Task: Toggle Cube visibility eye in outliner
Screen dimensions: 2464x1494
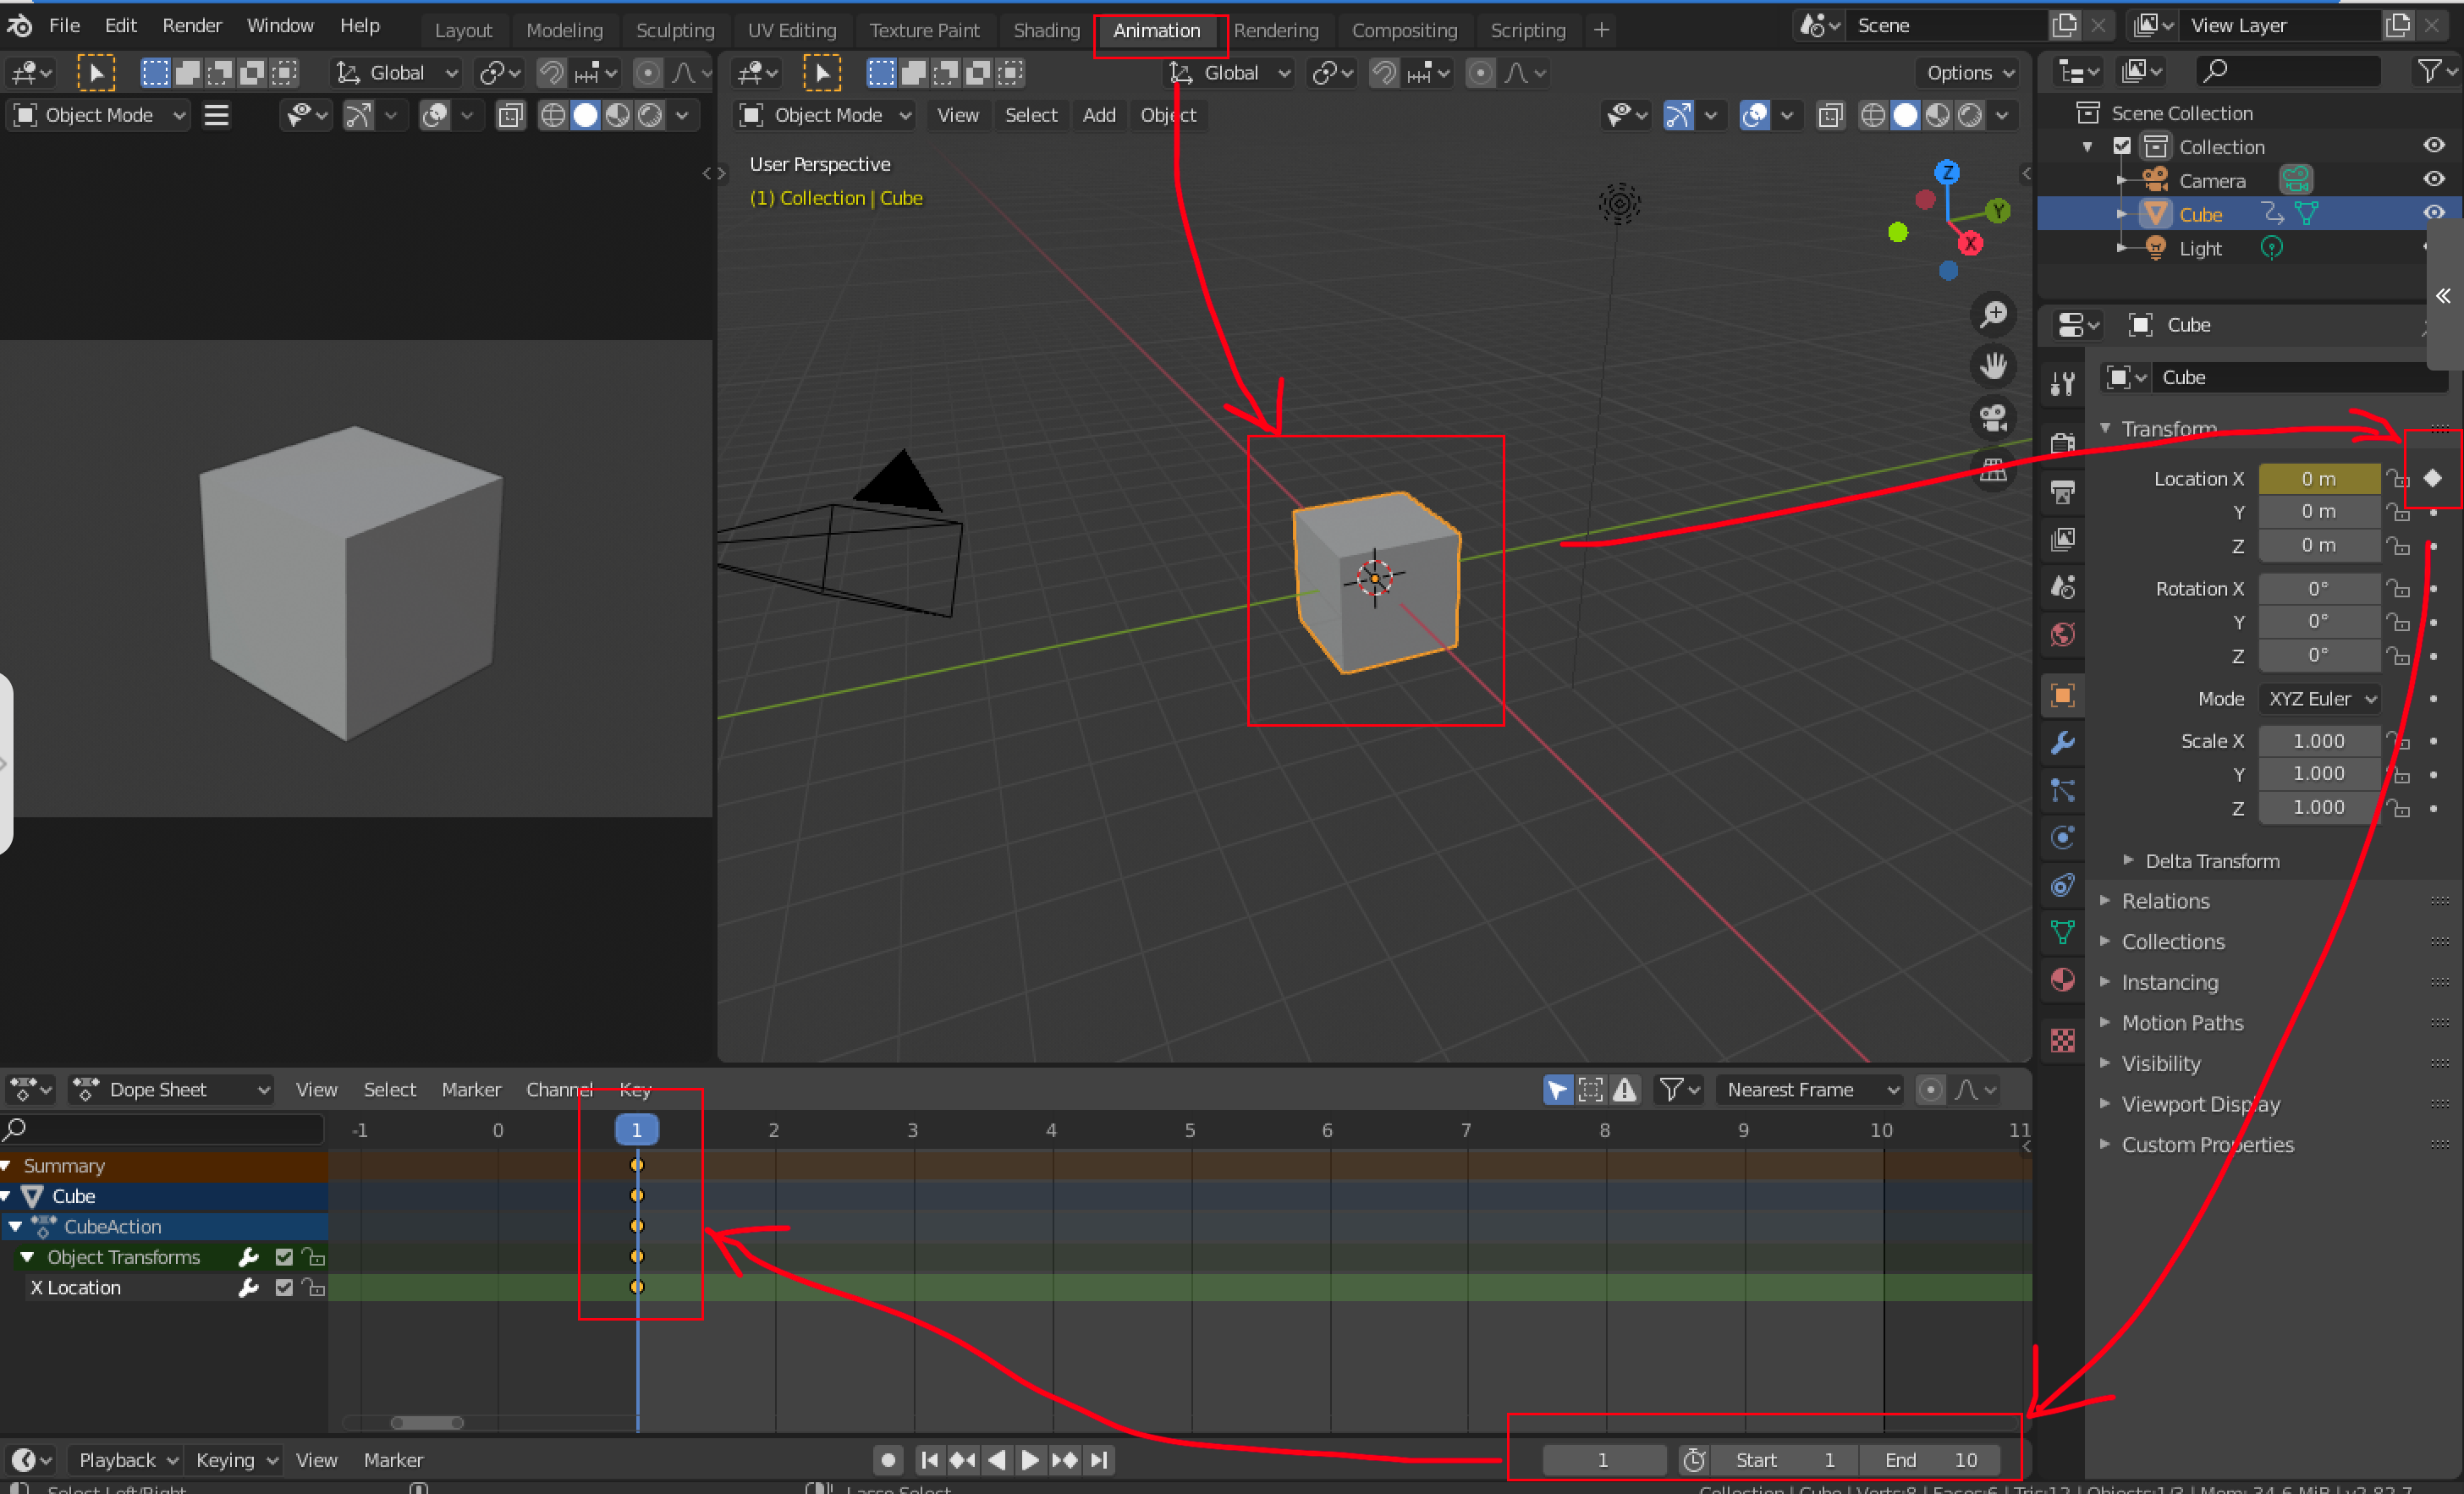Action: 2433,213
